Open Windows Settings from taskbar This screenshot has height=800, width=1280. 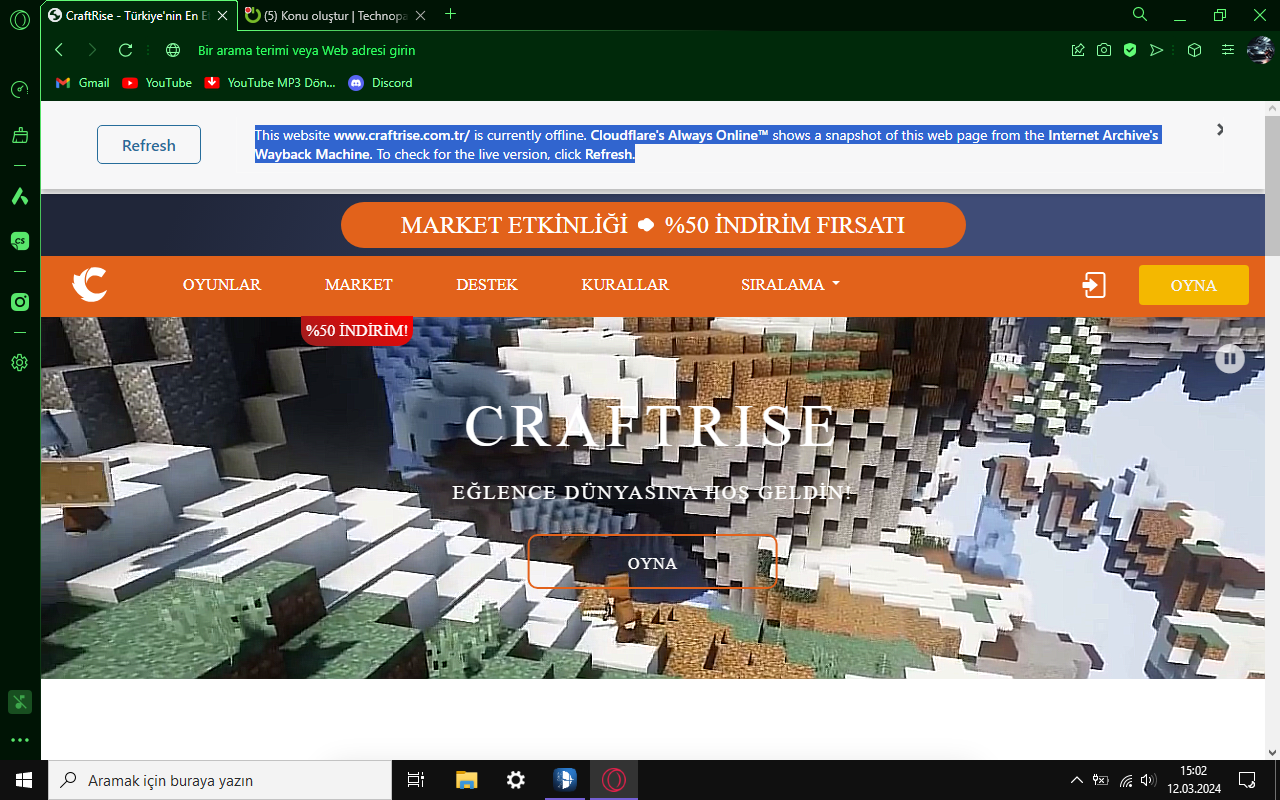[x=515, y=780]
